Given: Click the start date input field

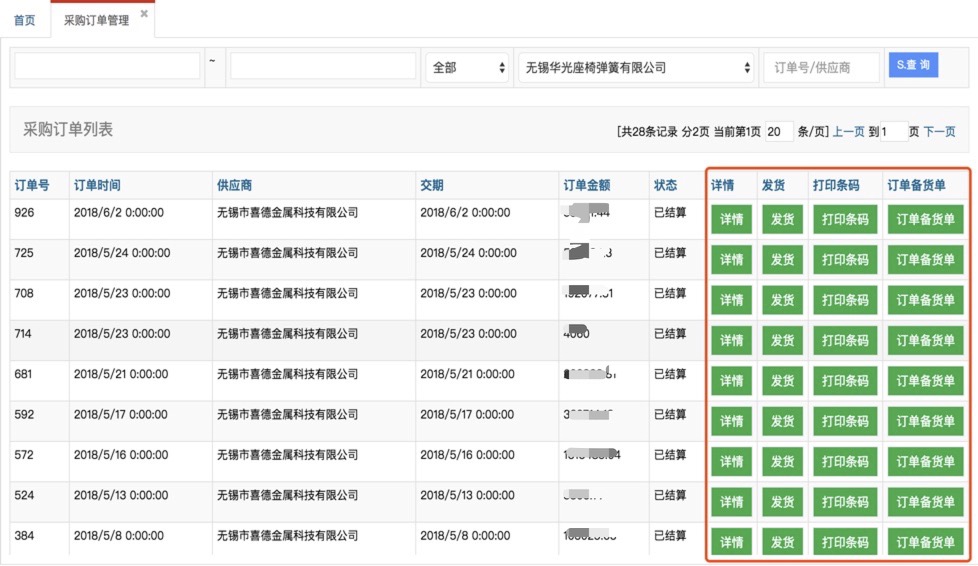Looking at the screenshot, I should (107, 66).
